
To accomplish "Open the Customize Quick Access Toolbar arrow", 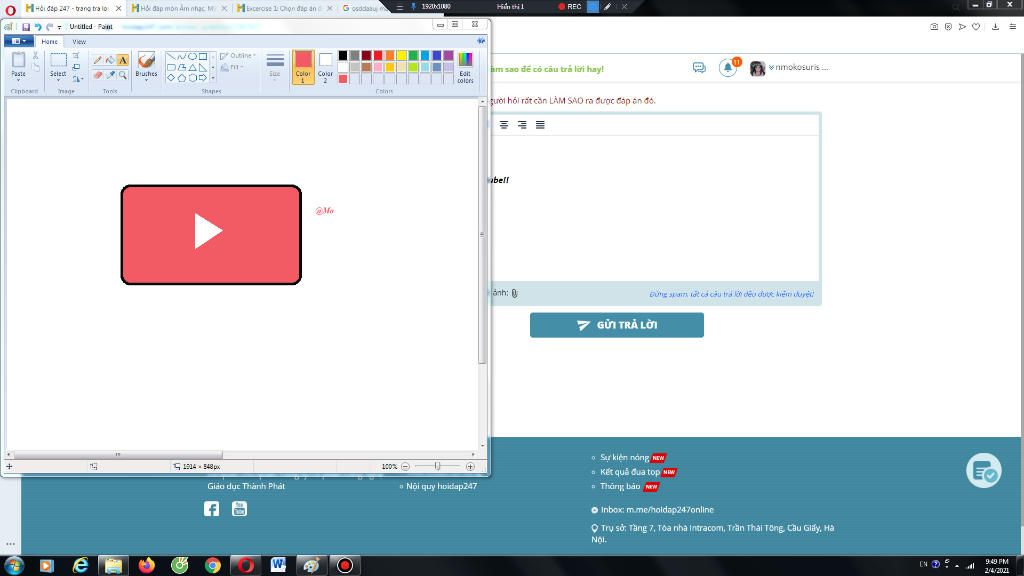I will point(59,27).
